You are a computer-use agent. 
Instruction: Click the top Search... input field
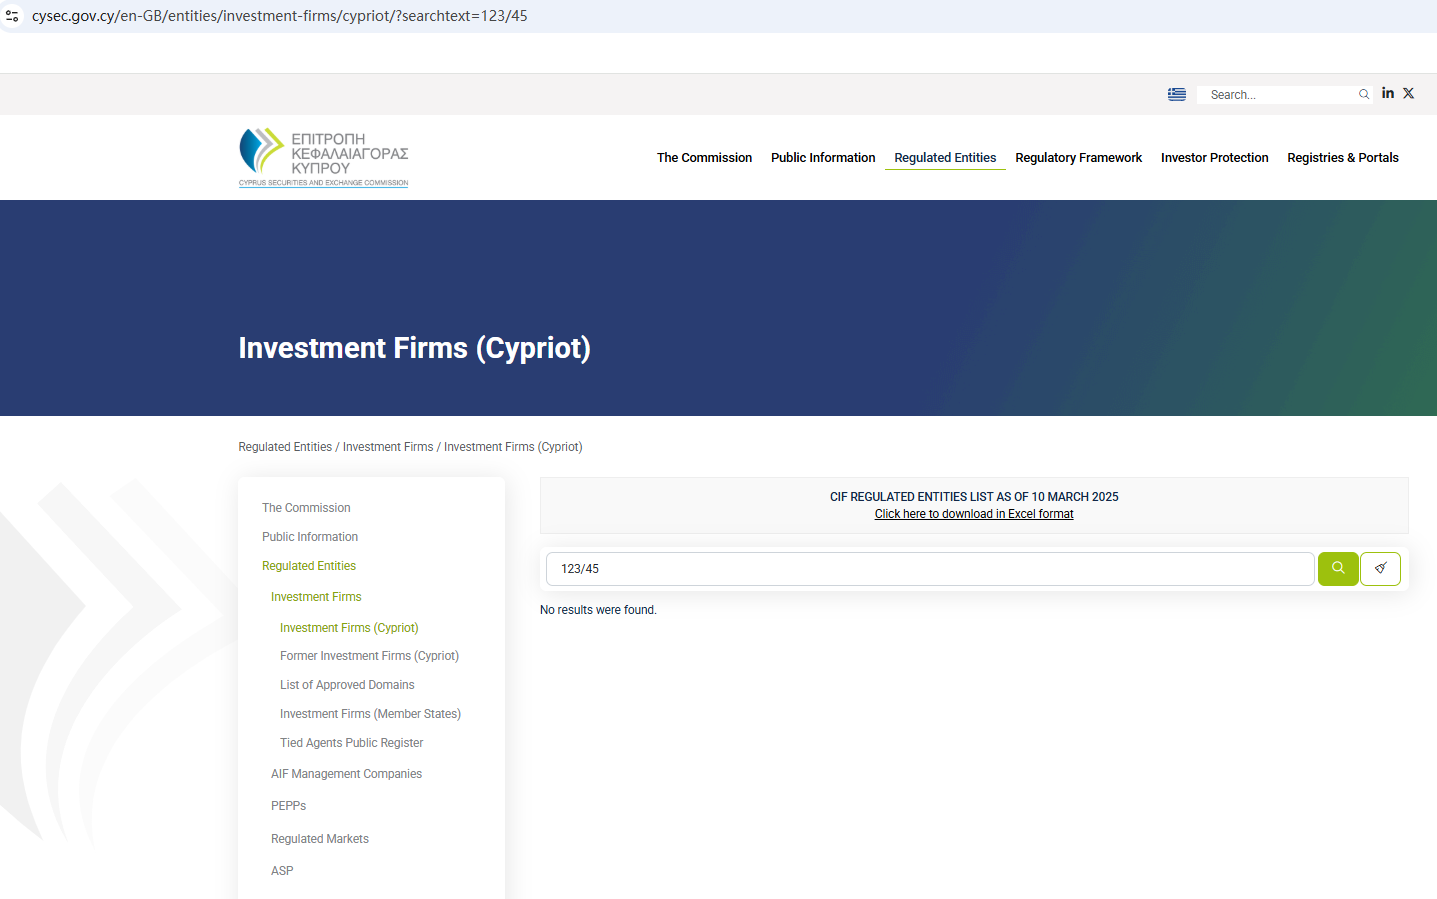(1280, 95)
